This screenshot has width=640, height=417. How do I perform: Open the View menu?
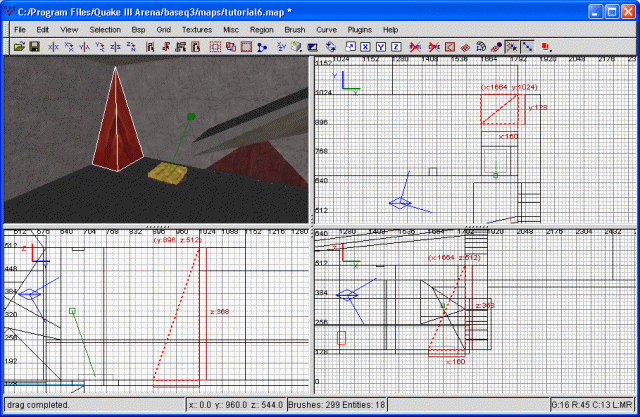coord(69,30)
